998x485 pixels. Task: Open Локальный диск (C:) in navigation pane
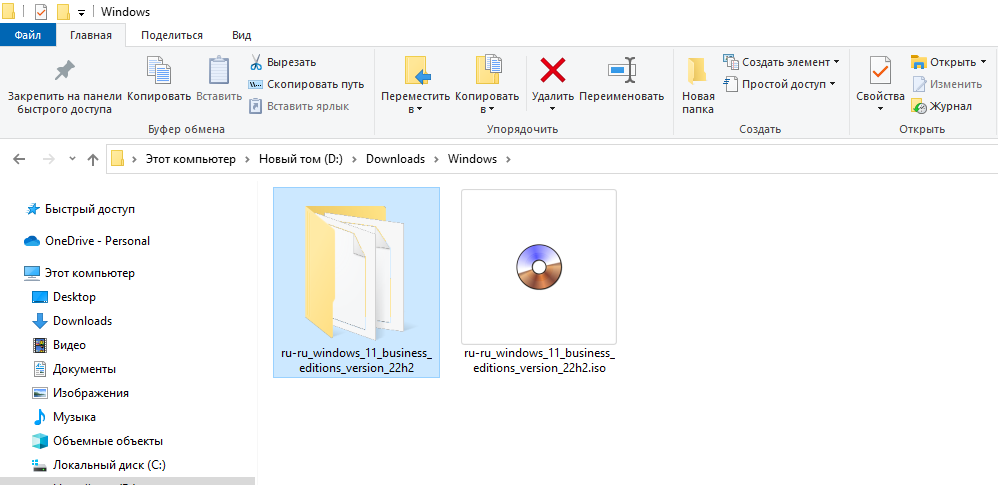(x=109, y=465)
